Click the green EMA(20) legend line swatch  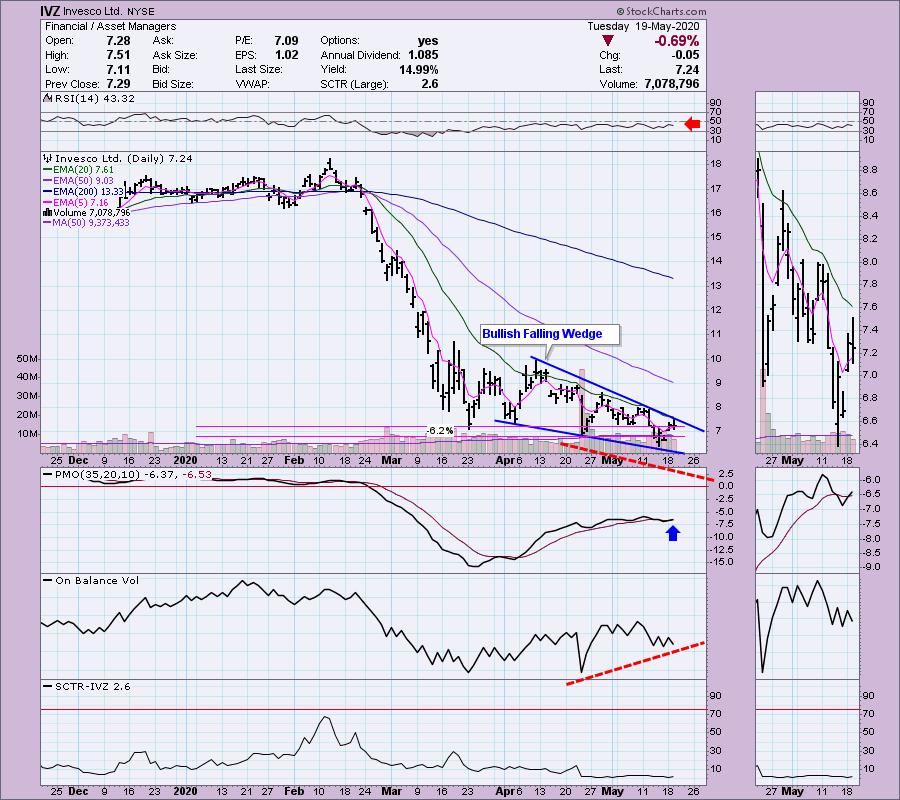pos(48,170)
